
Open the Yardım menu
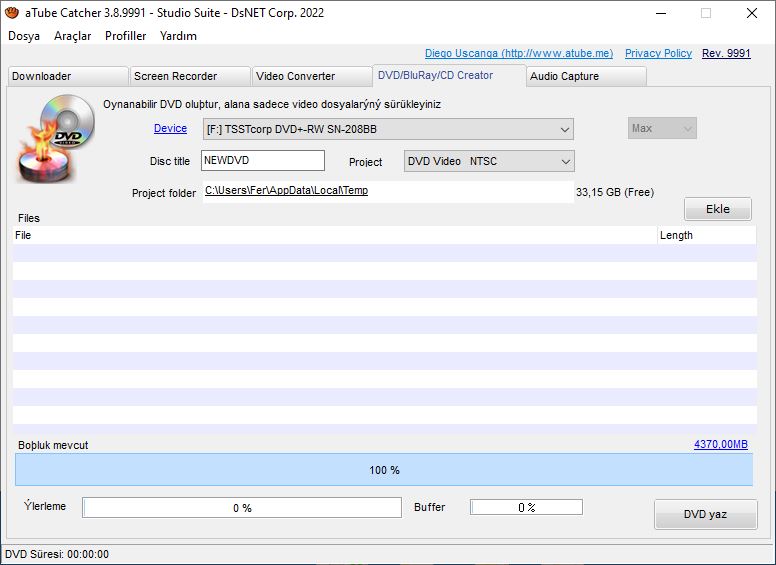(x=178, y=36)
